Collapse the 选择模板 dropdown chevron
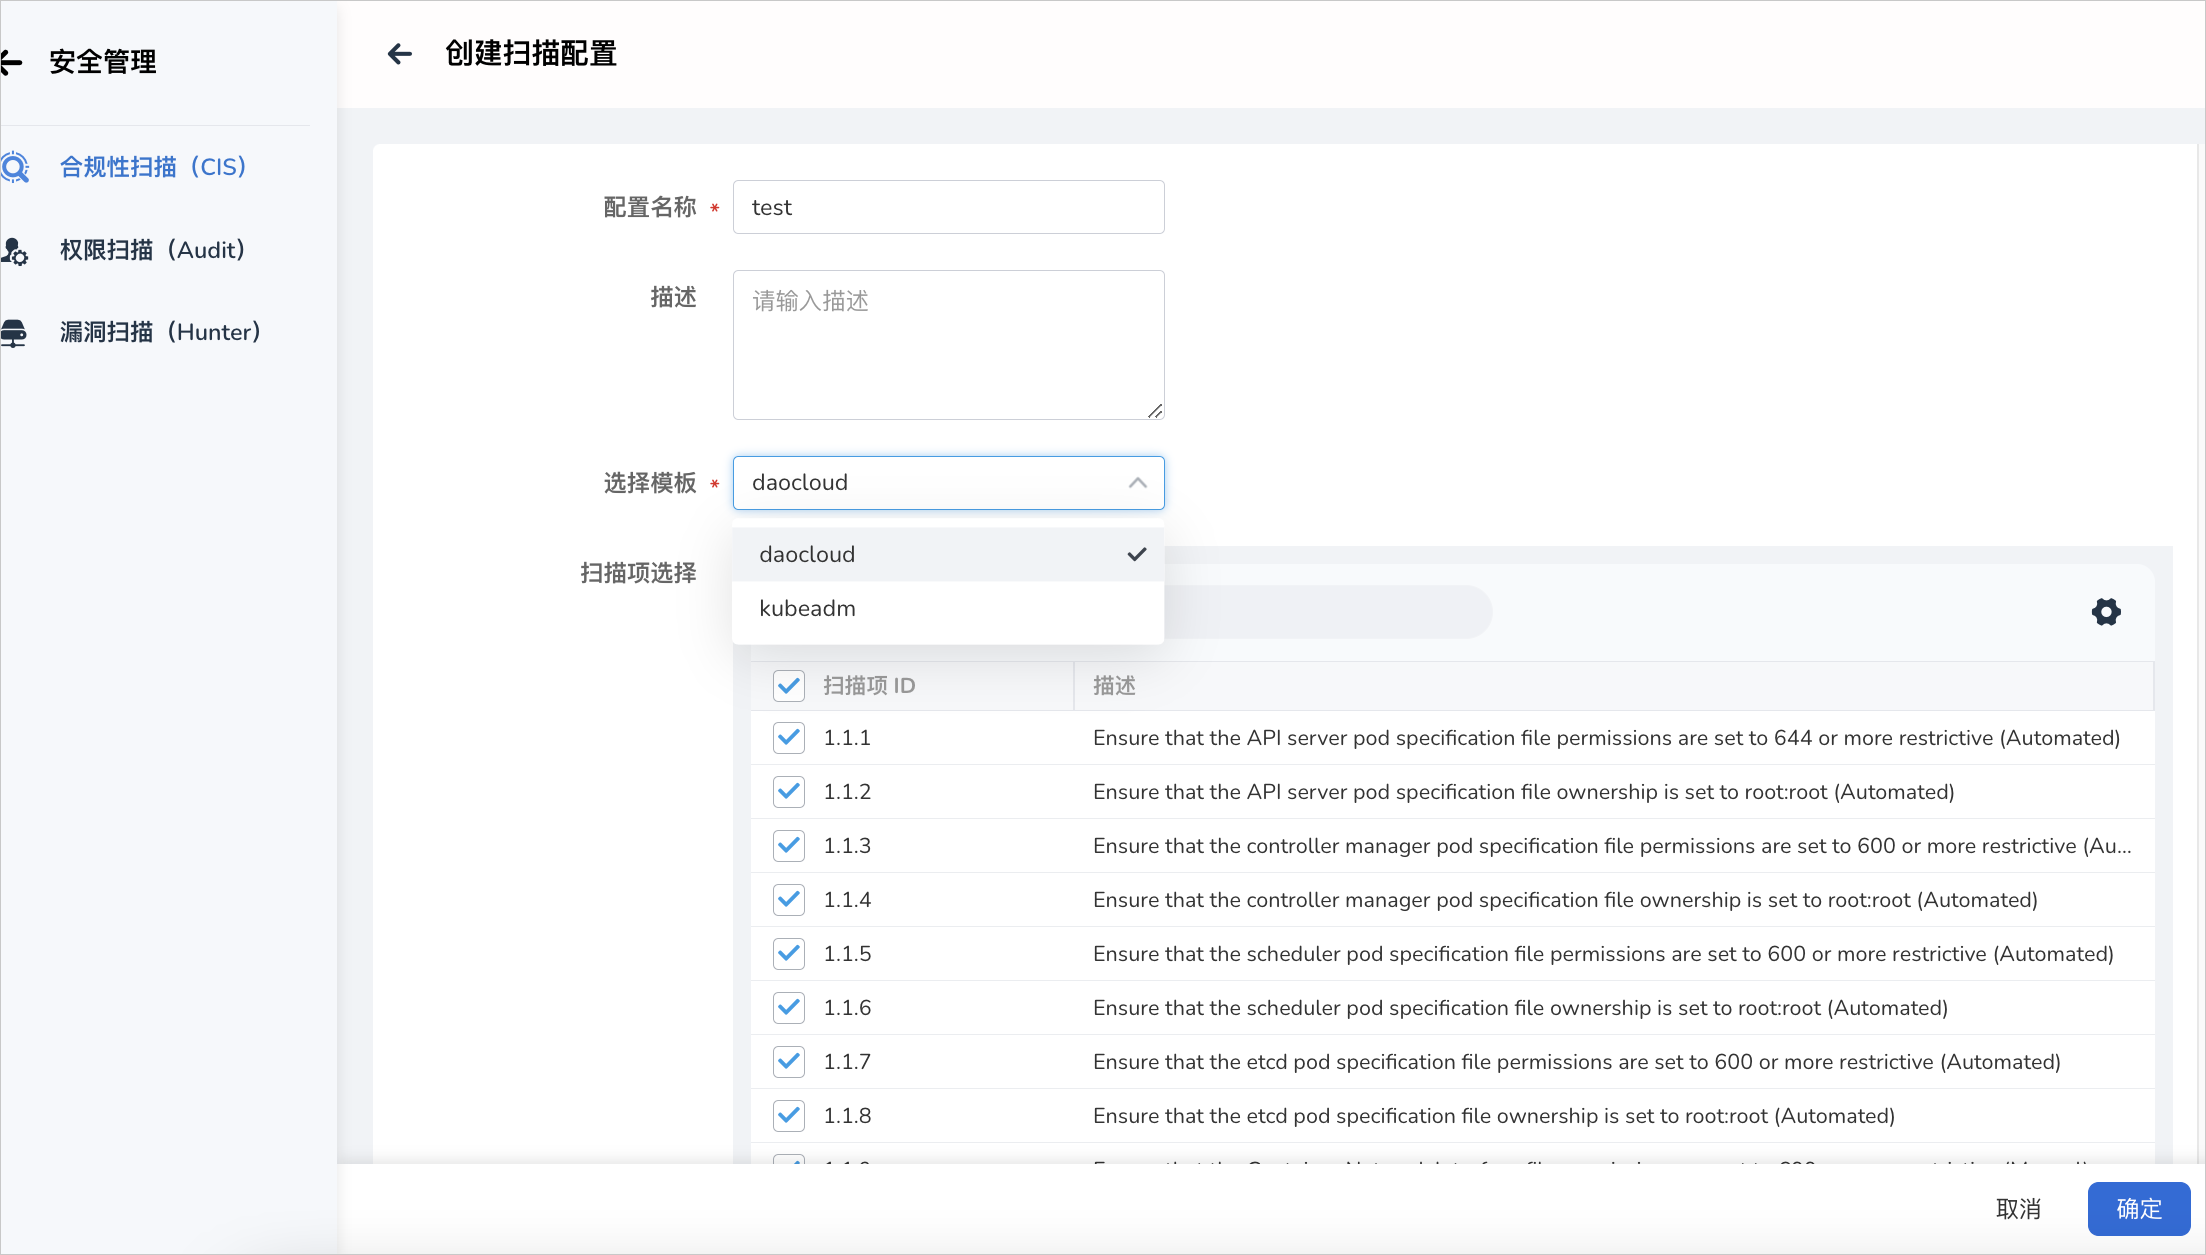 (x=1137, y=483)
